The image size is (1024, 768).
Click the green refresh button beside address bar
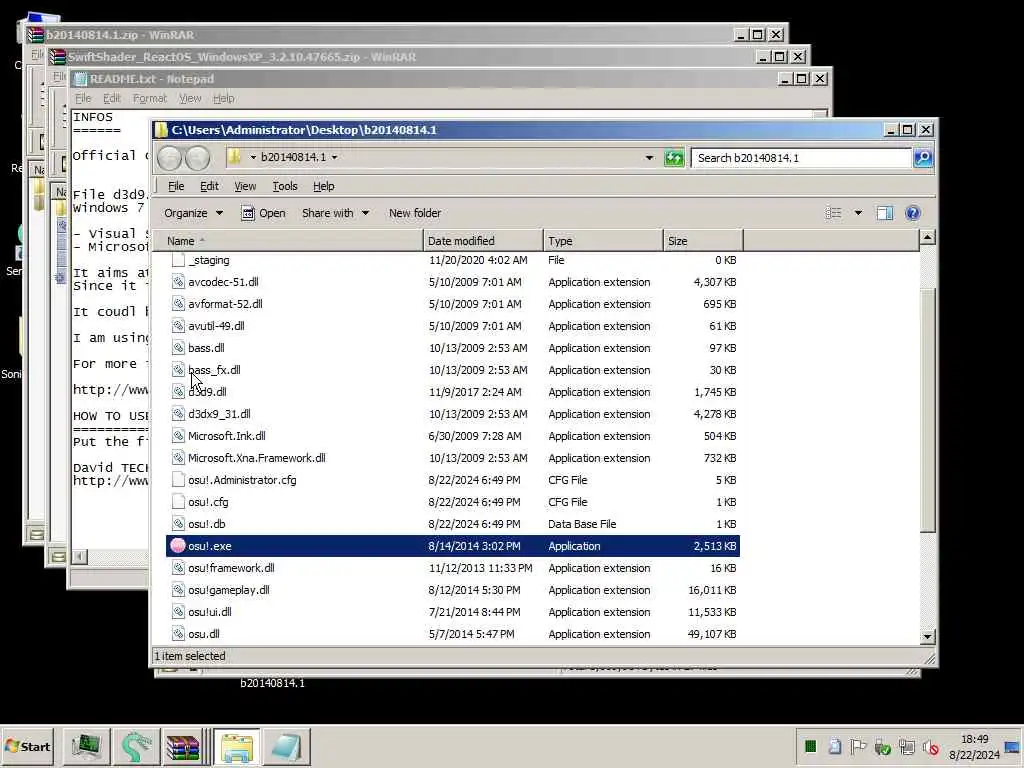[673, 158]
